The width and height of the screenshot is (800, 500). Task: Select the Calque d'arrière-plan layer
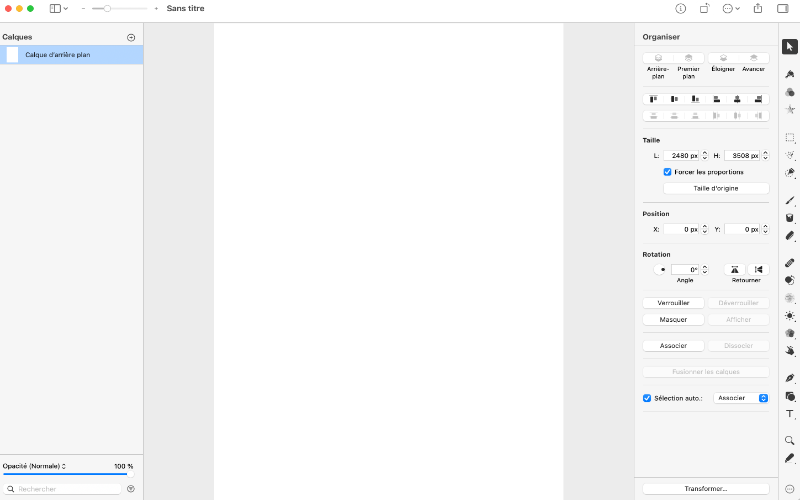71,55
